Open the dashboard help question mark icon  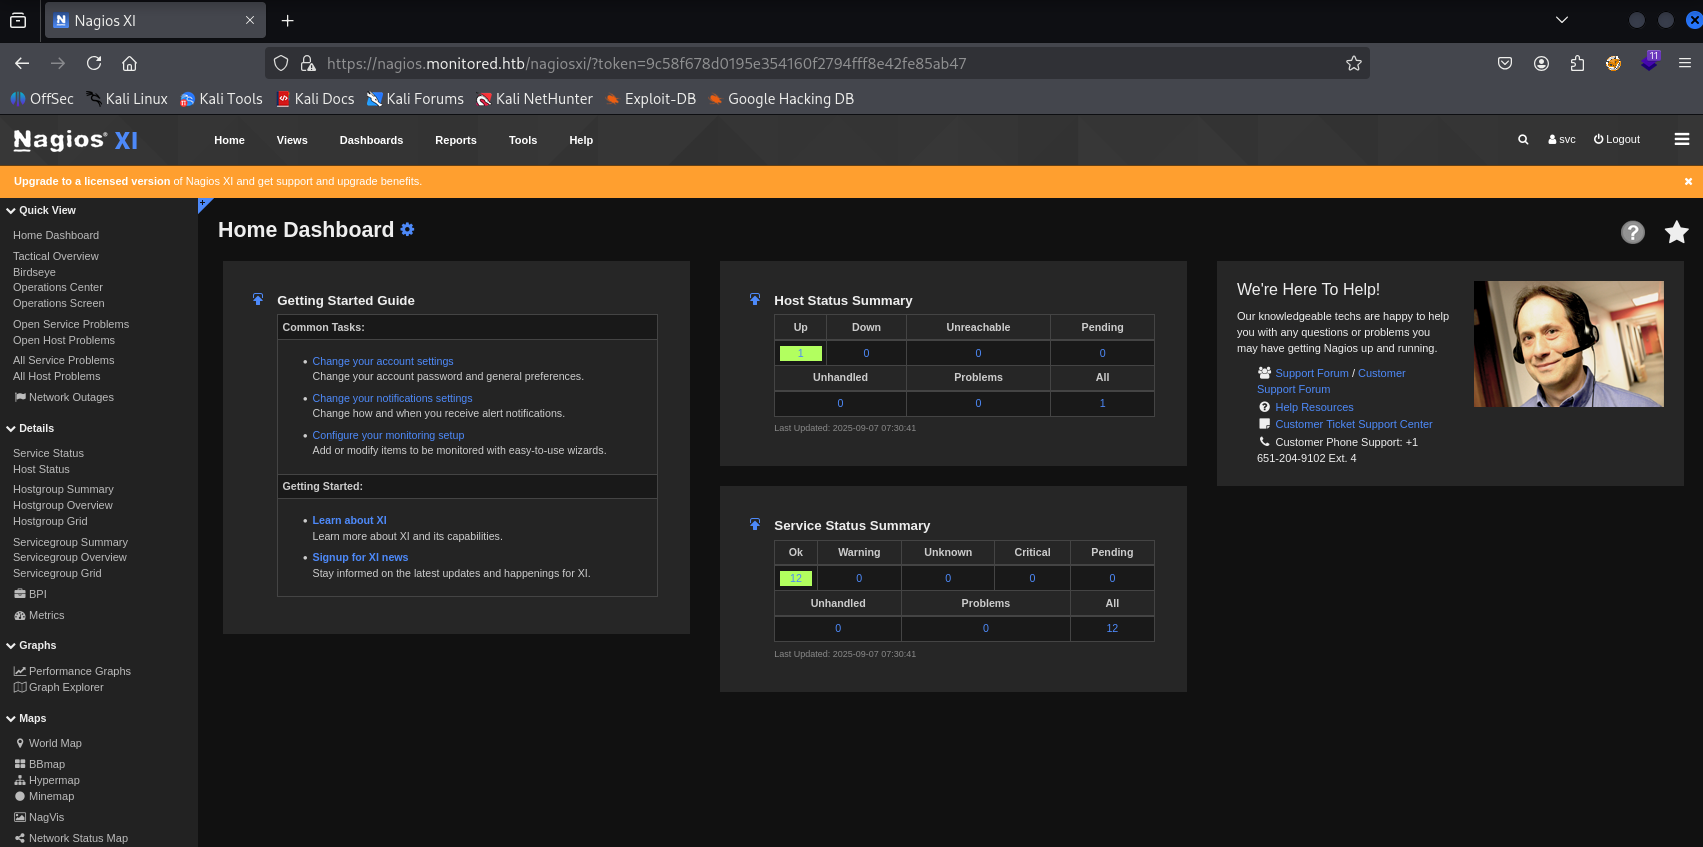coord(1633,232)
